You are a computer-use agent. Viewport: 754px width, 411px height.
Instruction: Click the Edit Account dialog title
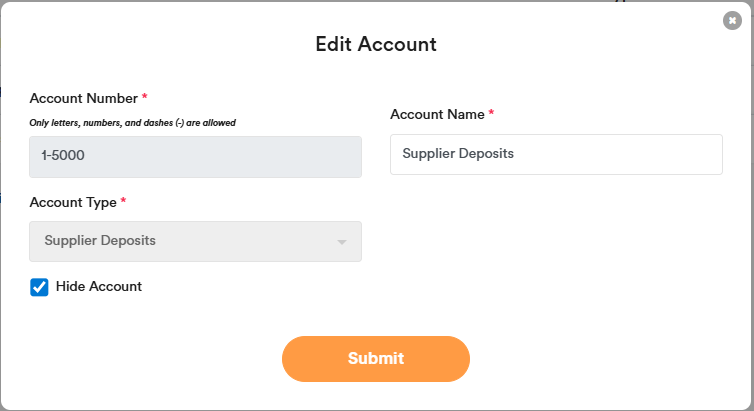376,44
